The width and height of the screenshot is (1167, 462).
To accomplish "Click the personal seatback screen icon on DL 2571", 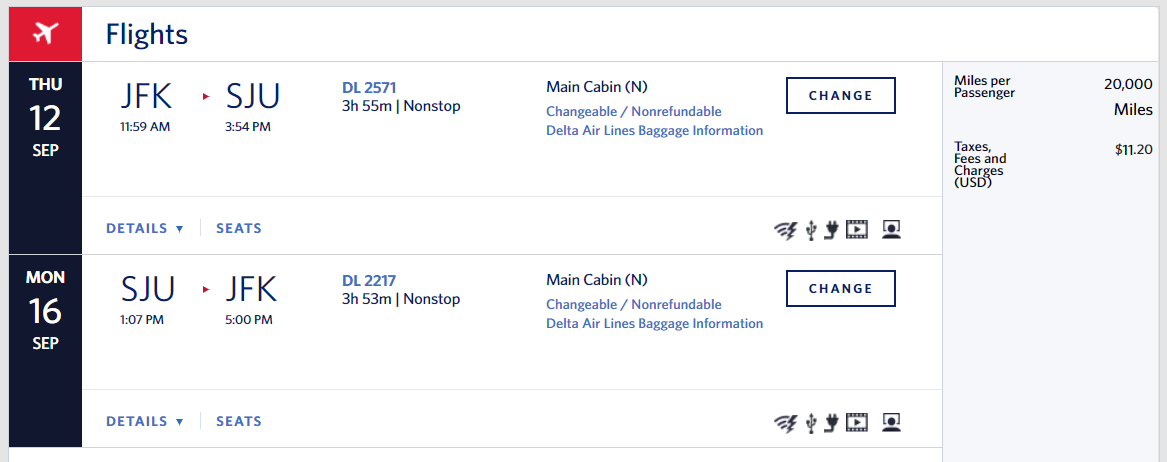I will click(891, 230).
